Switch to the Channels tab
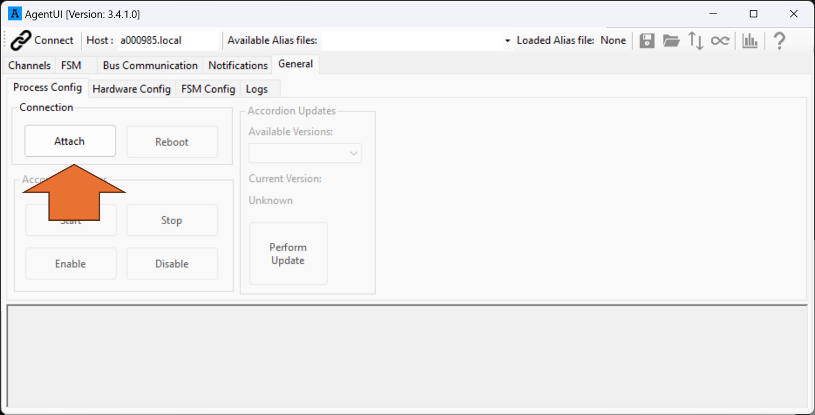Viewport: 815px width, 415px height. pos(29,65)
